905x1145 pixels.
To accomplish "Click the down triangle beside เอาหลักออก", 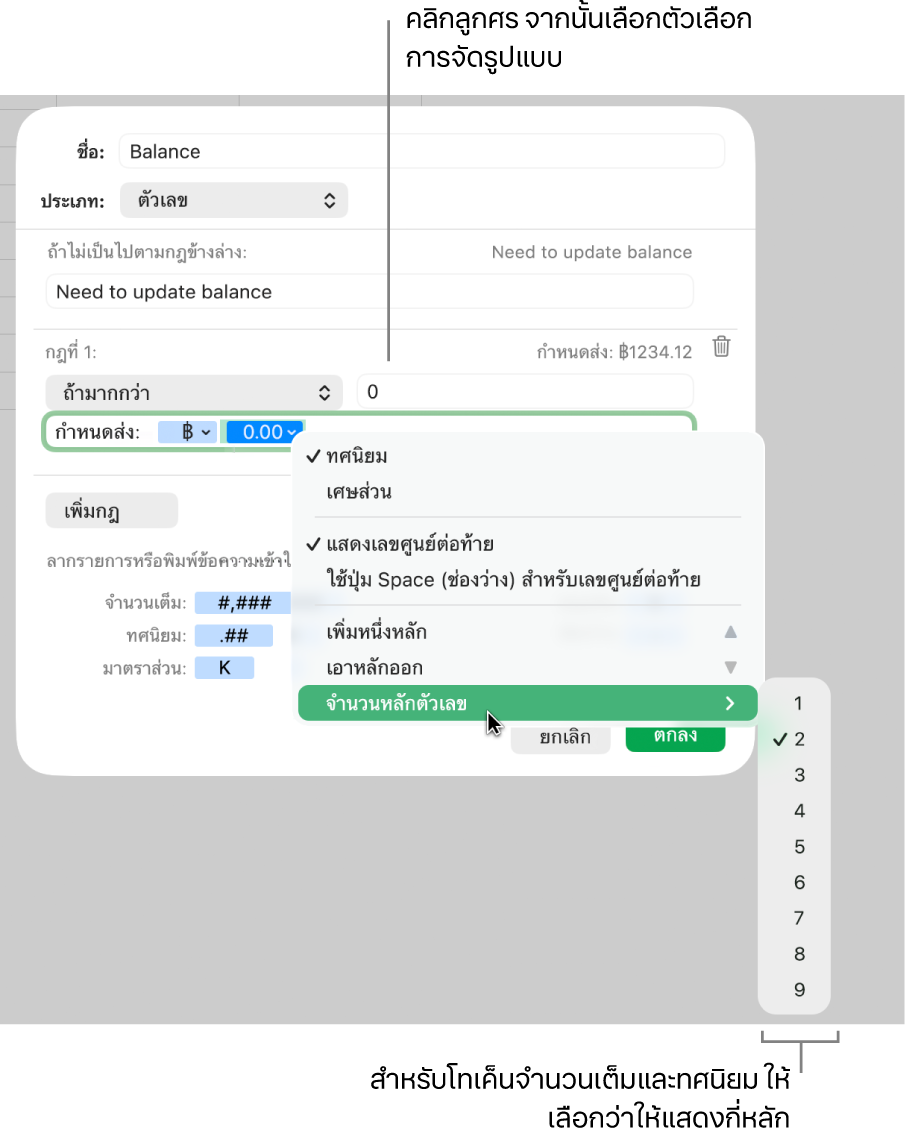I will tap(730, 667).
